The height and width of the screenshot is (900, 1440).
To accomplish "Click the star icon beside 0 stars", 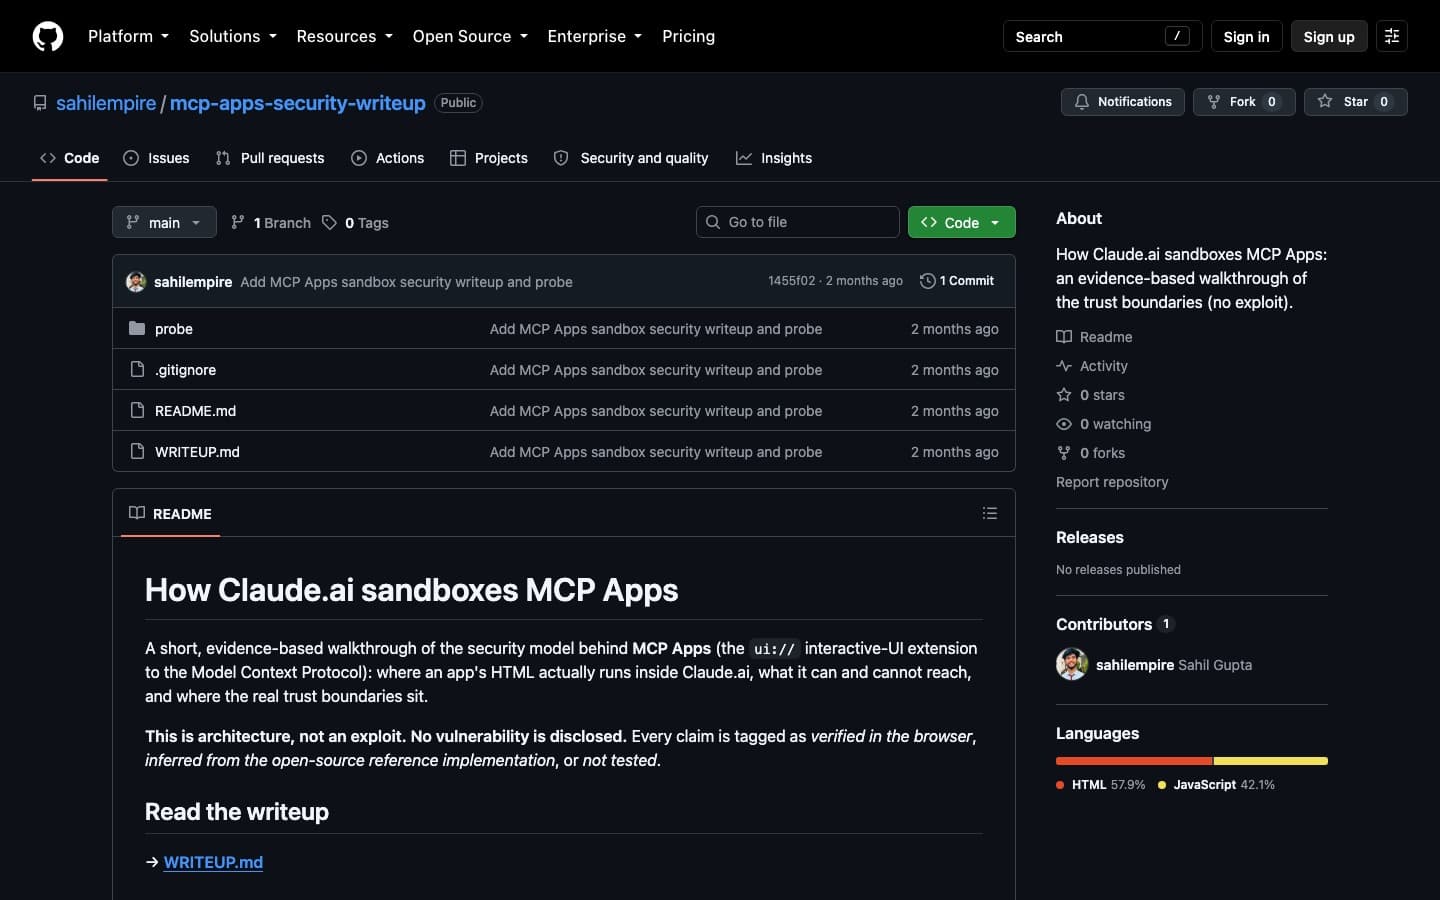I will point(1064,395).
